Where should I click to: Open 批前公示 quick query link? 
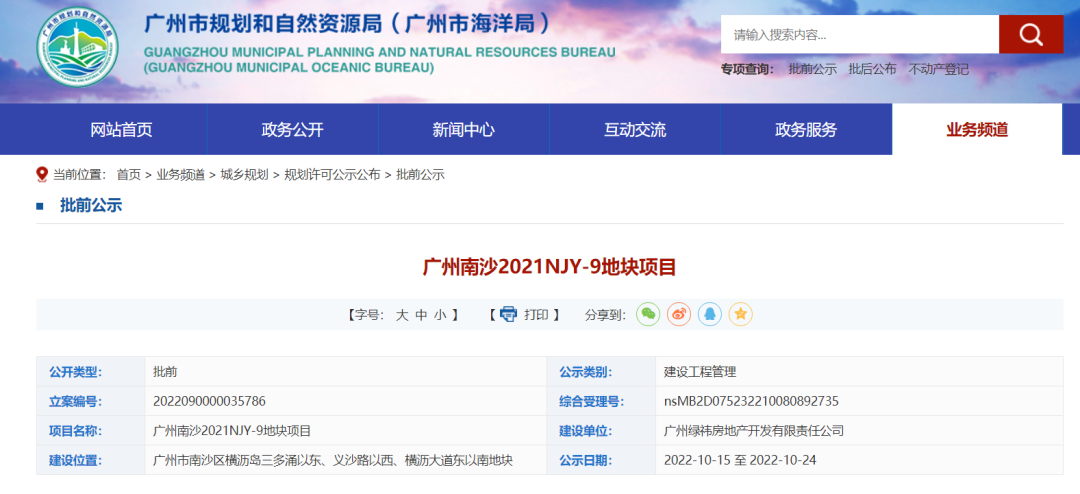point(813,69)
